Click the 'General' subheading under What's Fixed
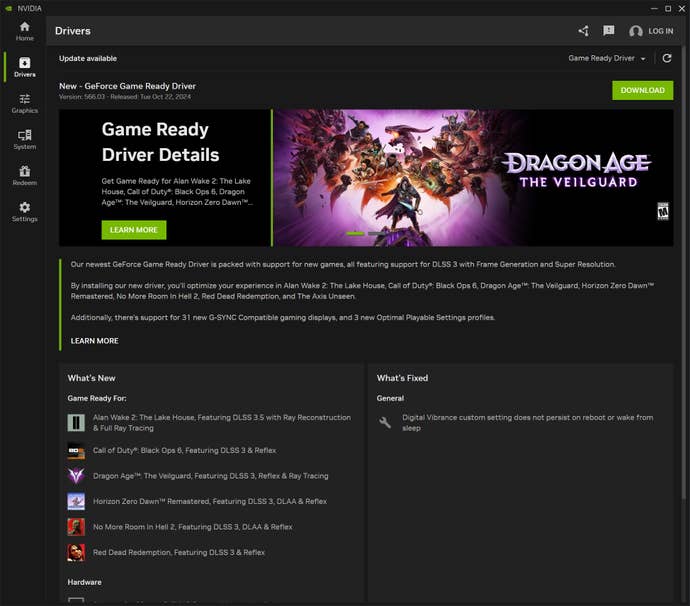The width and height of the screenshot is (690, 606). click(x=390, y=398)
